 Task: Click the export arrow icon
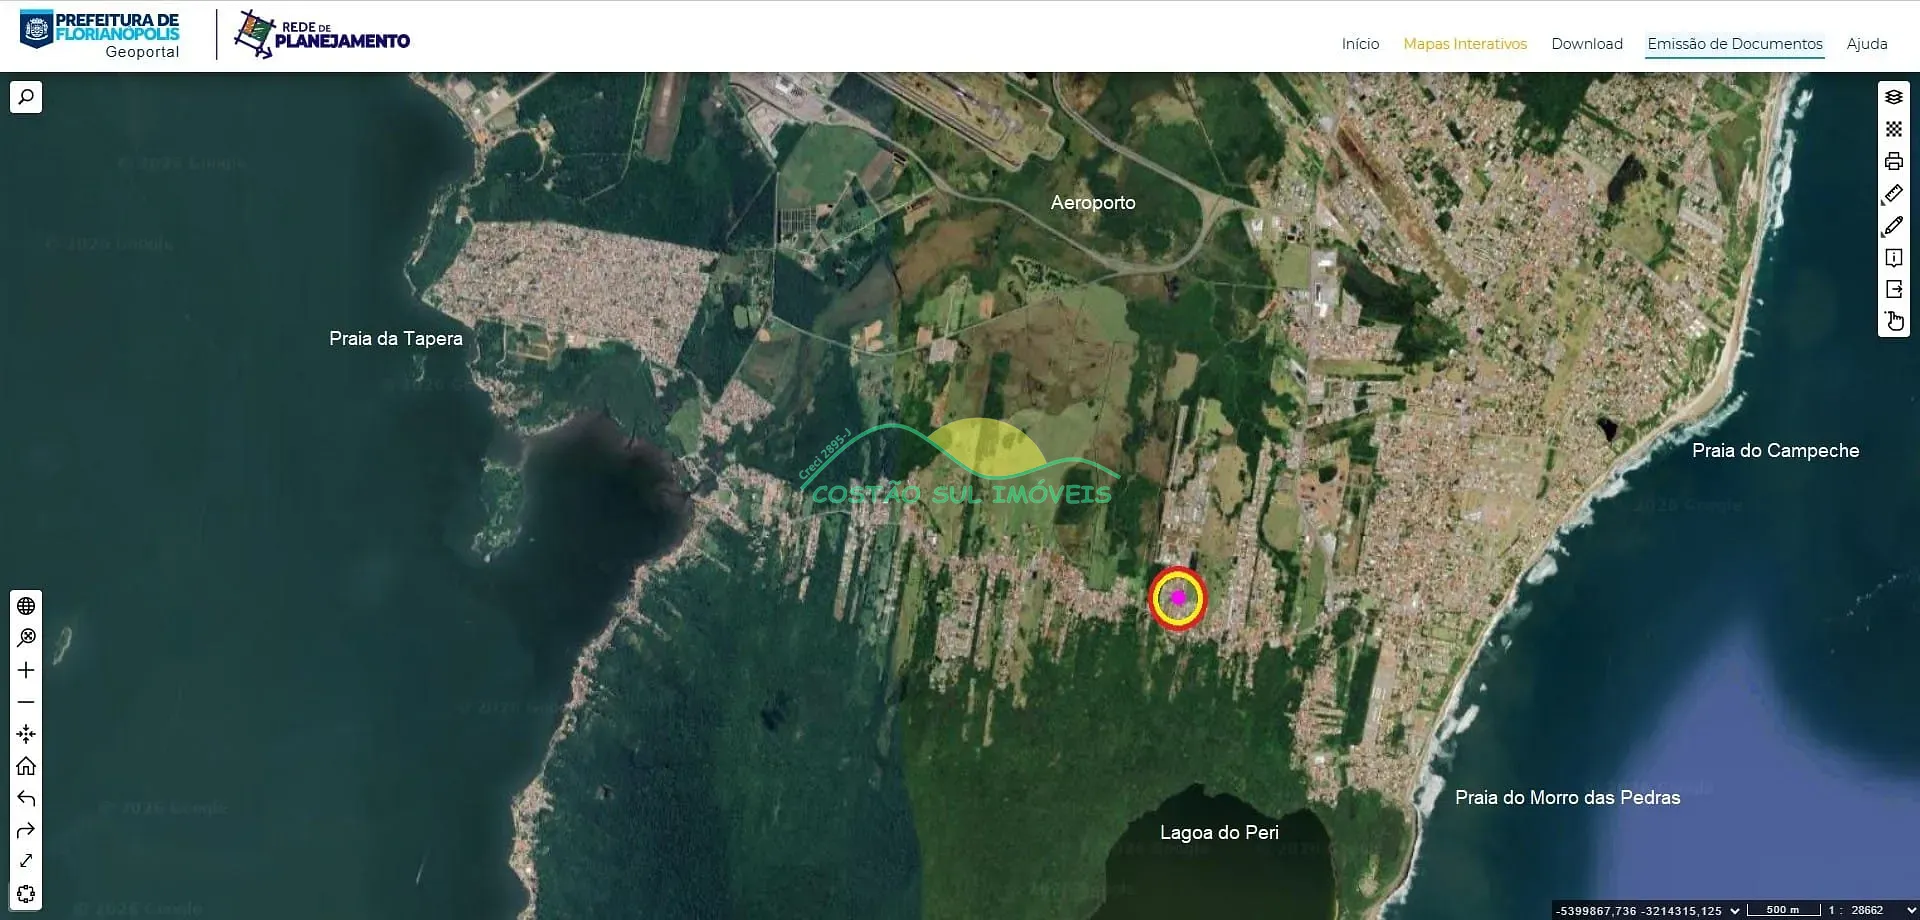coord(1893,289)
